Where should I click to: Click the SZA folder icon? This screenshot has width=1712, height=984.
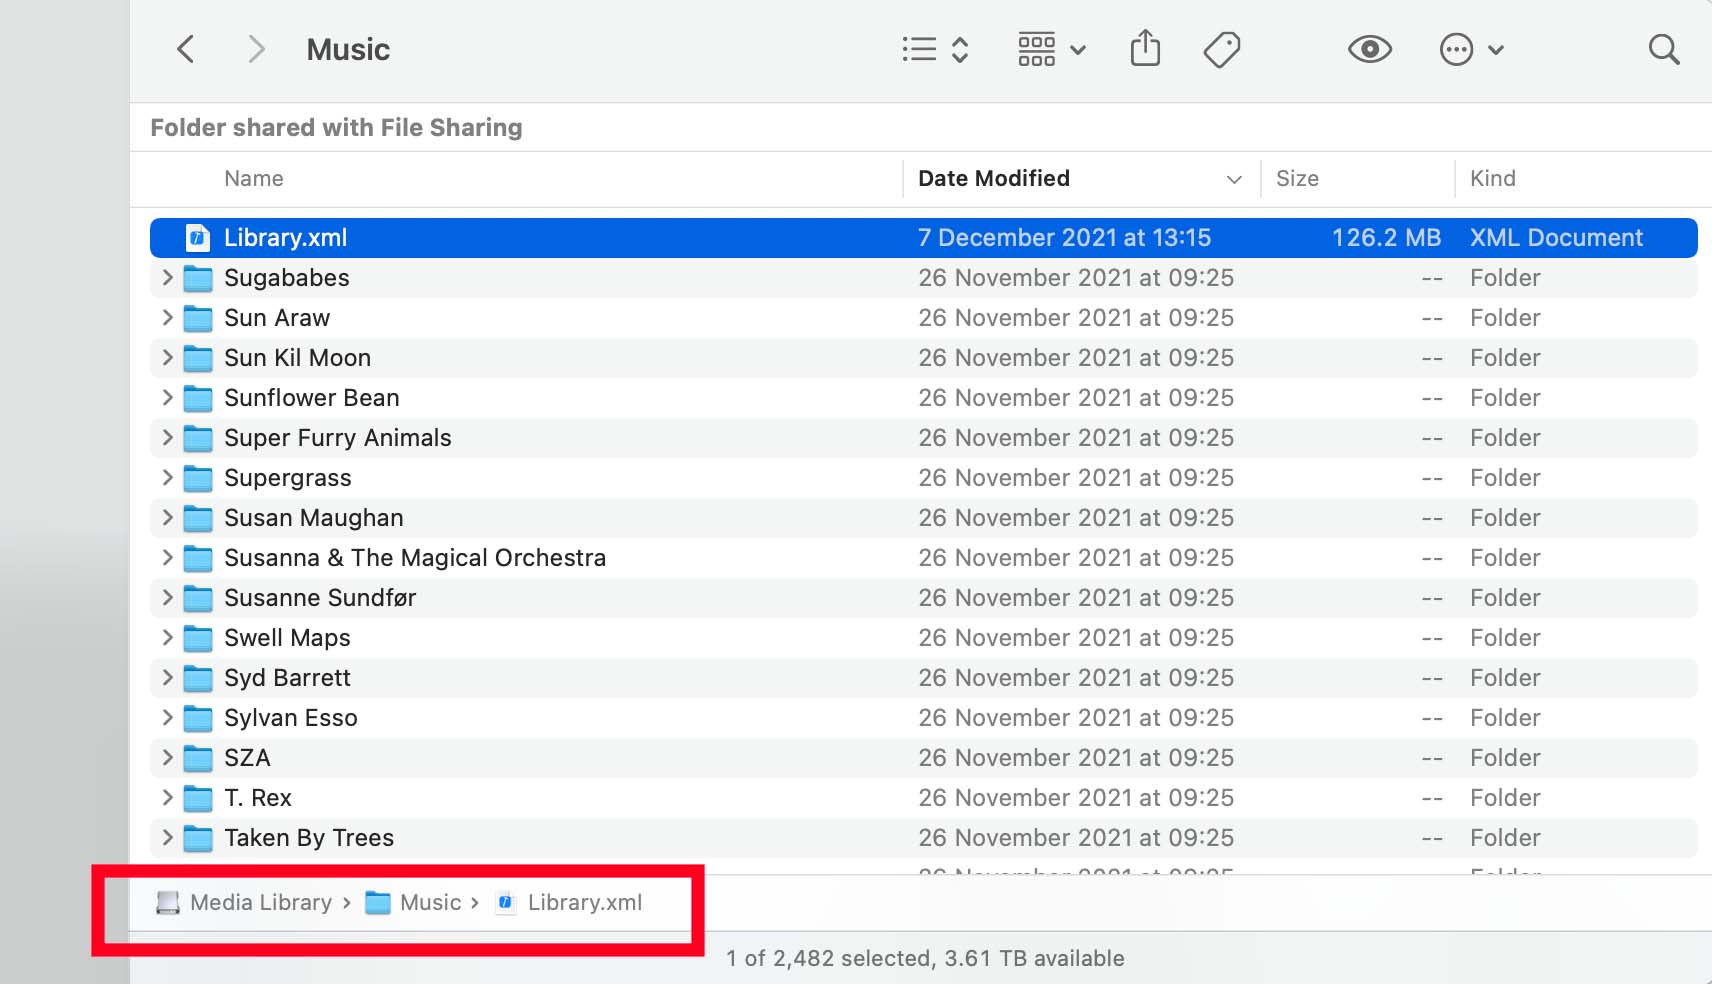click(x=198, y=758)
